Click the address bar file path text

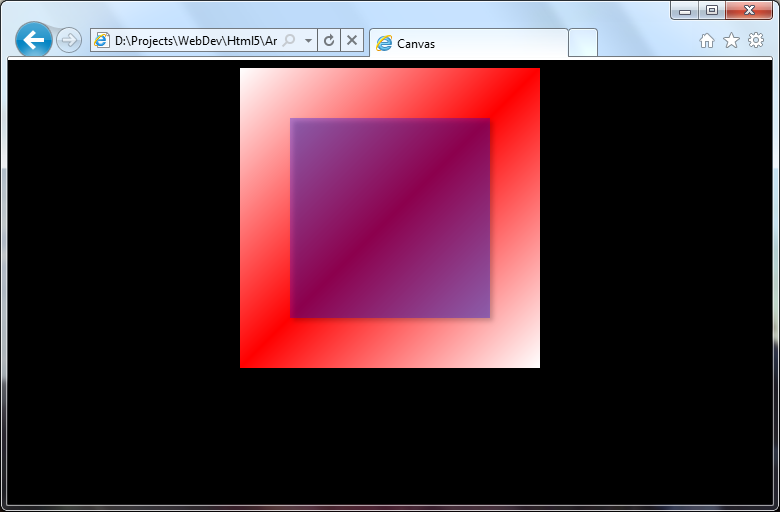(x=196, y=40)
